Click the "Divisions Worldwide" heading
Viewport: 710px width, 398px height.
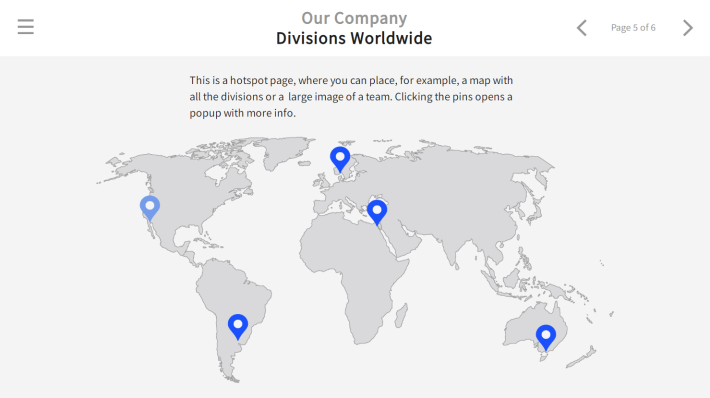point(354,38)
